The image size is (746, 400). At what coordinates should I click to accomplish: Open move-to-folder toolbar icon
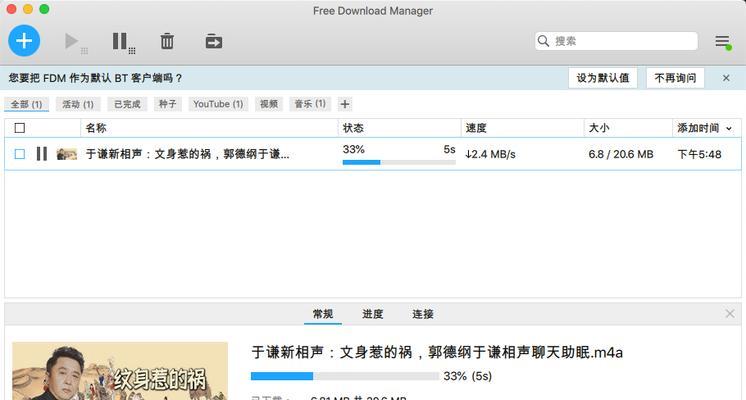(x=214, y=41)
